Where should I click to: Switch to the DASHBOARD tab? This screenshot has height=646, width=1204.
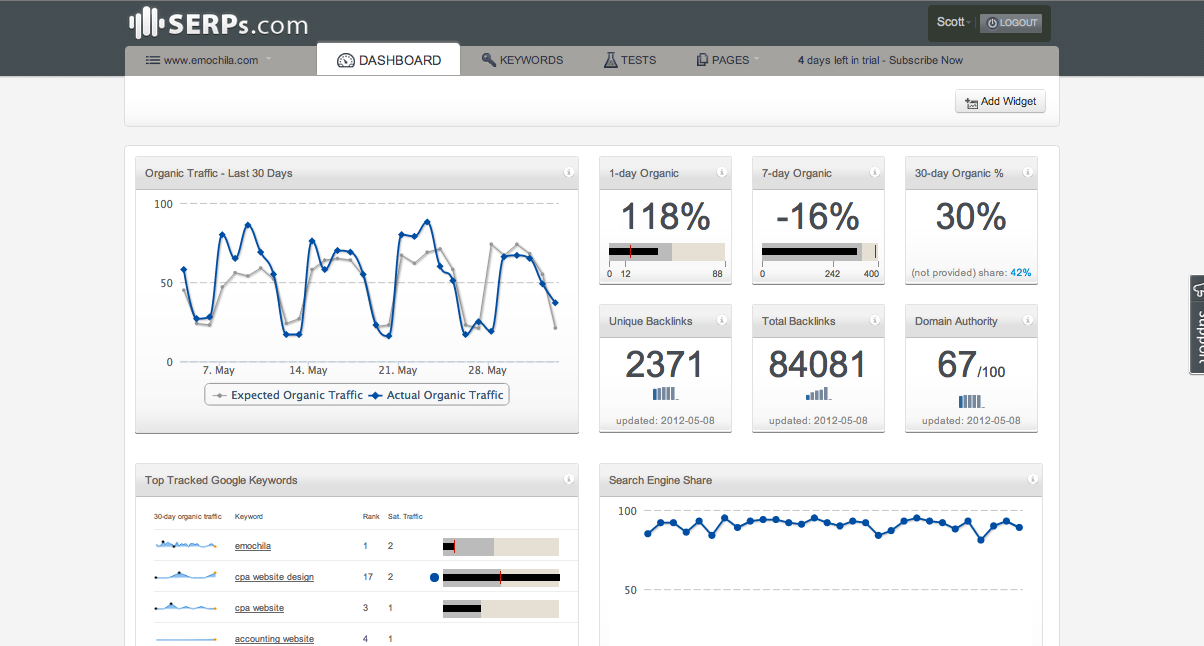(389, 60)
